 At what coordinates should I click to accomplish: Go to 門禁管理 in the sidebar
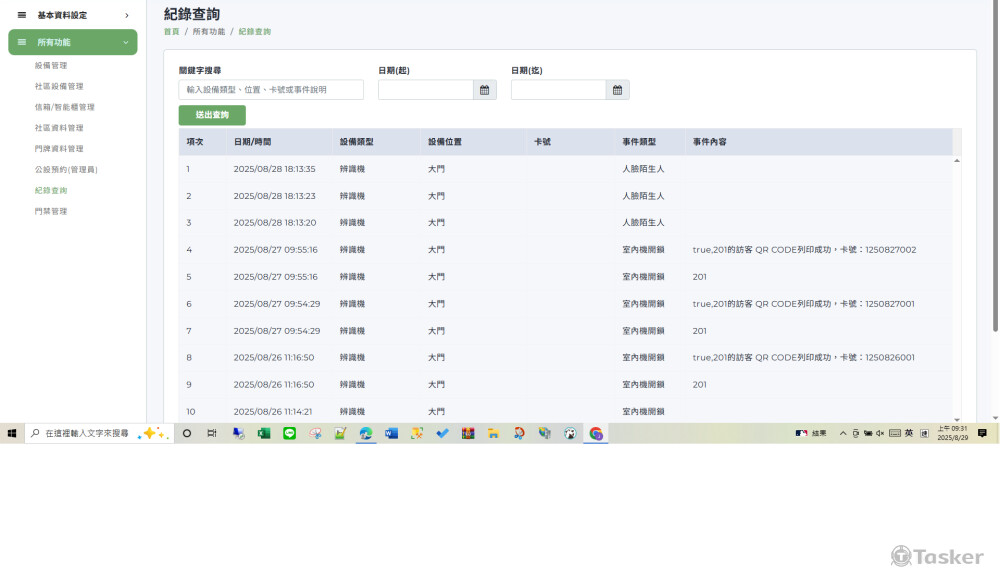click(51, 211)
